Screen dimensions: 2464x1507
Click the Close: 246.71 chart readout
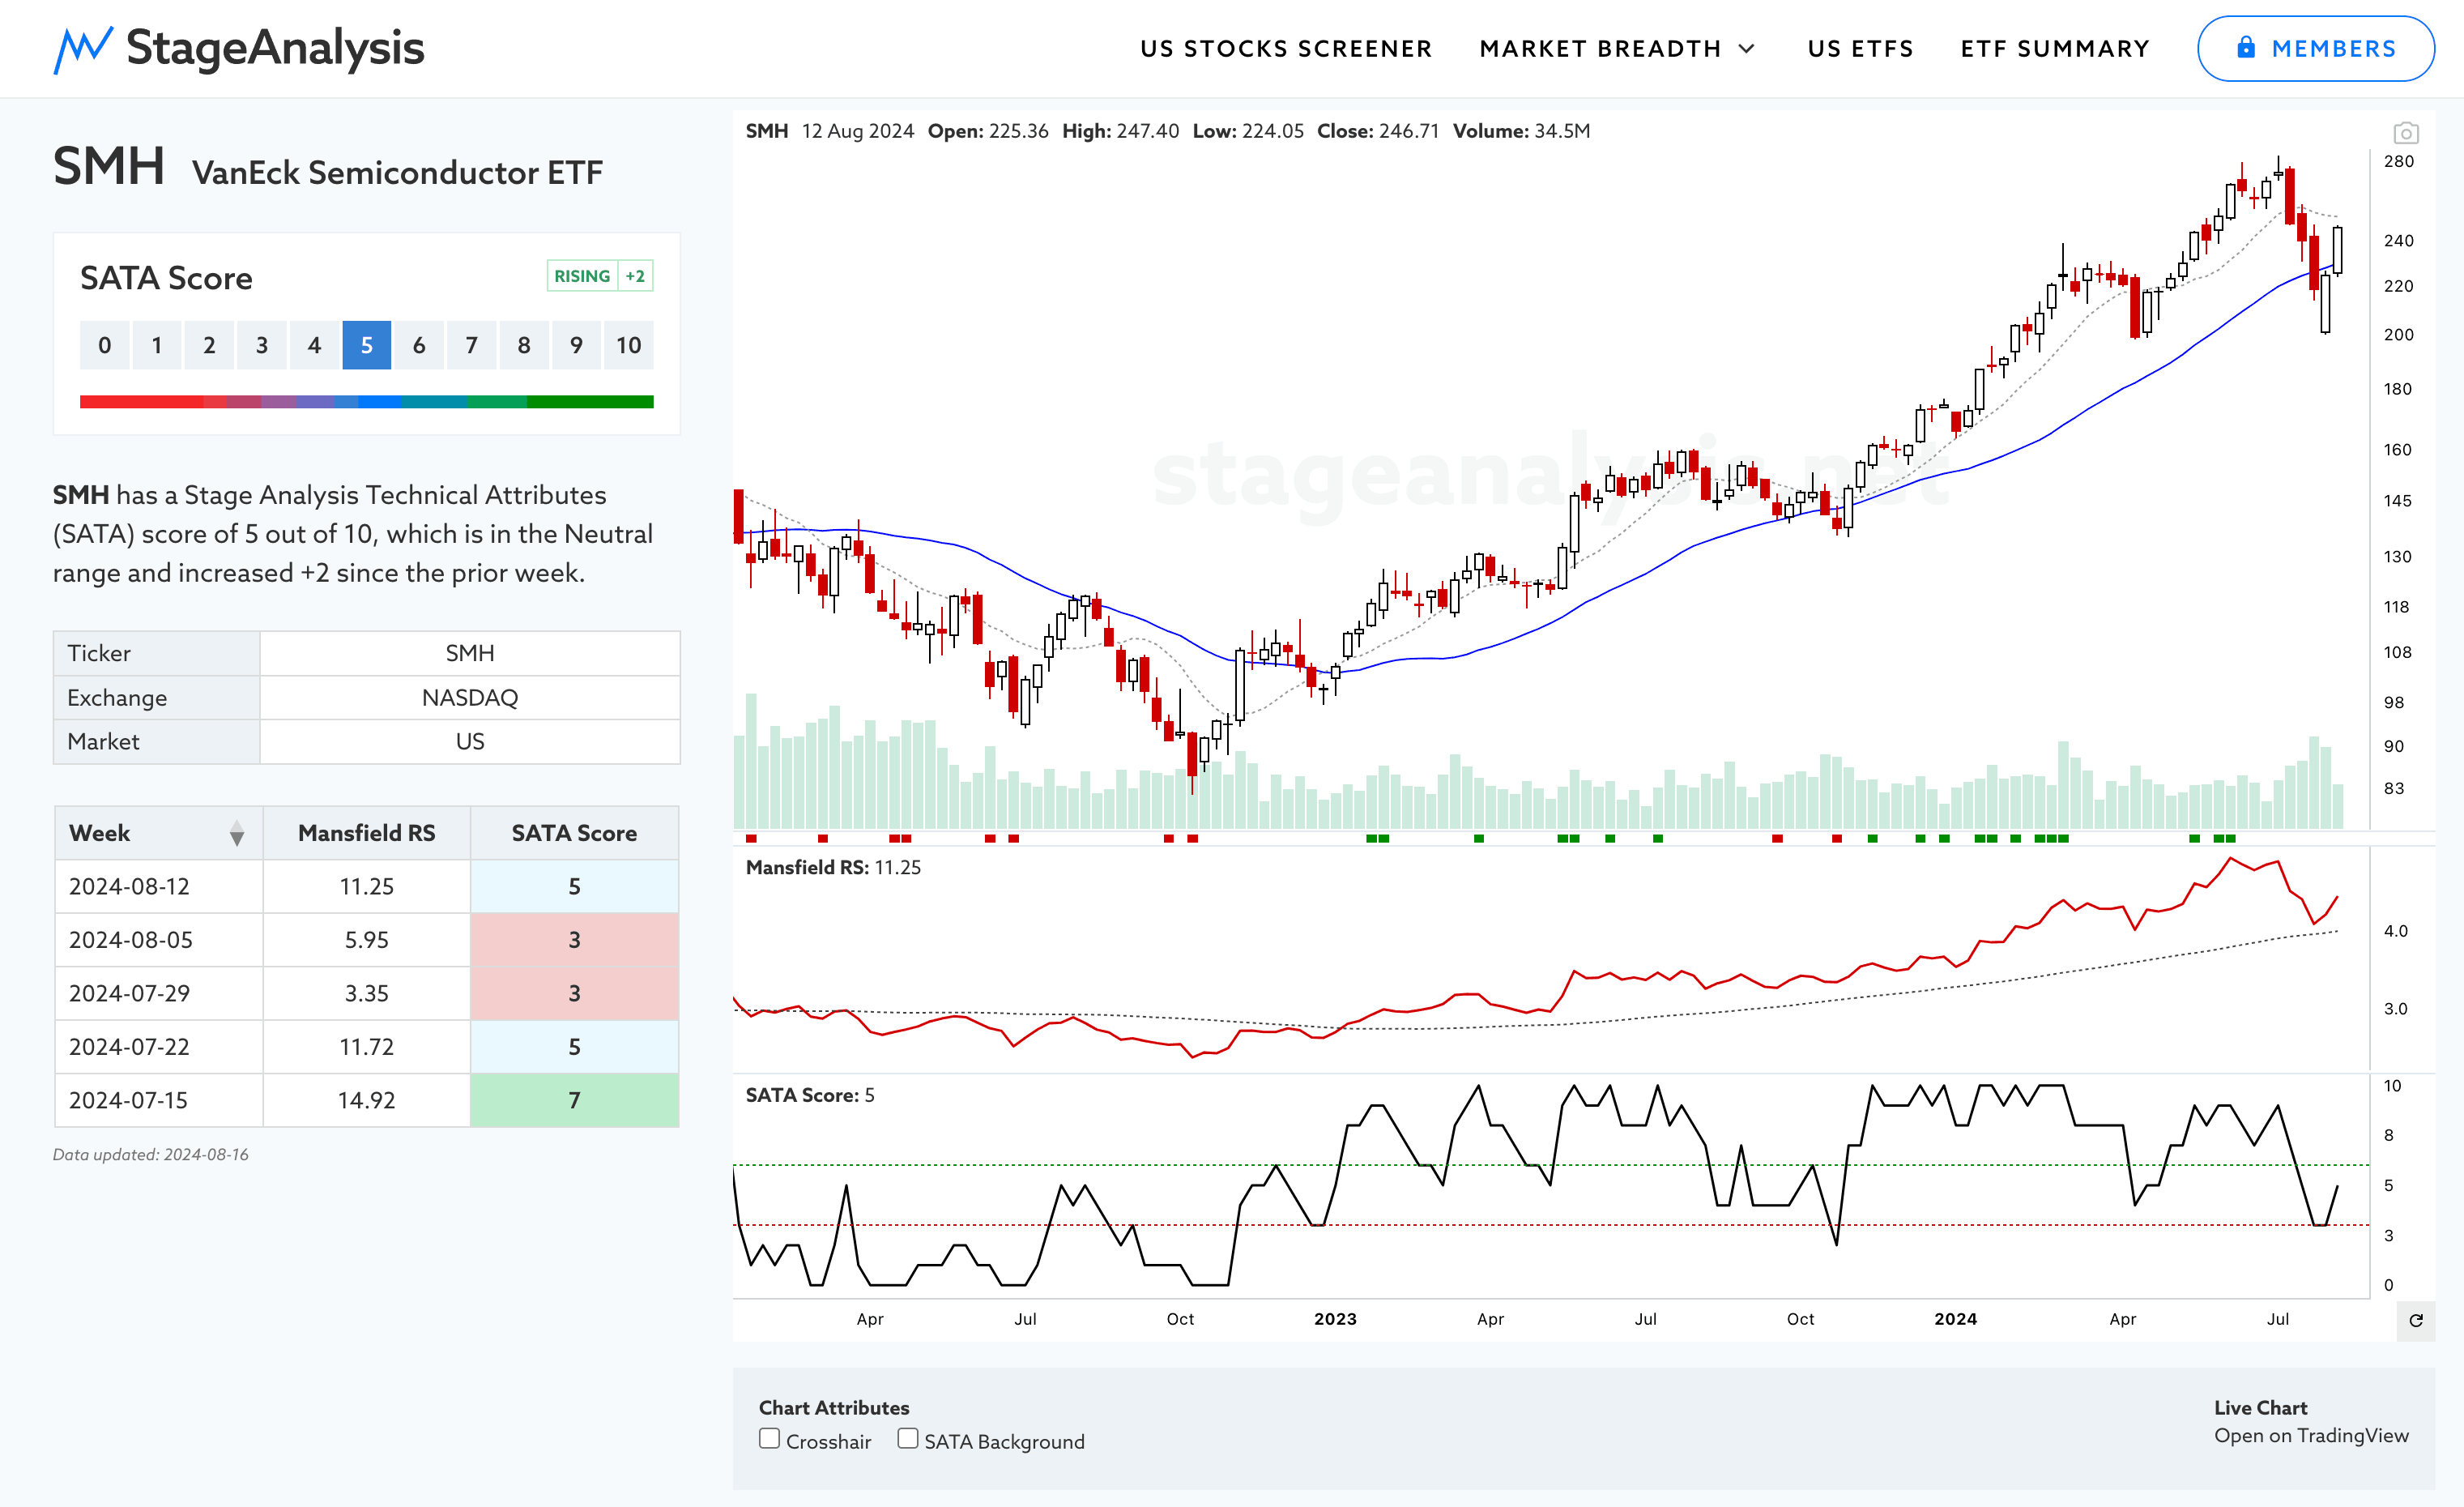1377,131
